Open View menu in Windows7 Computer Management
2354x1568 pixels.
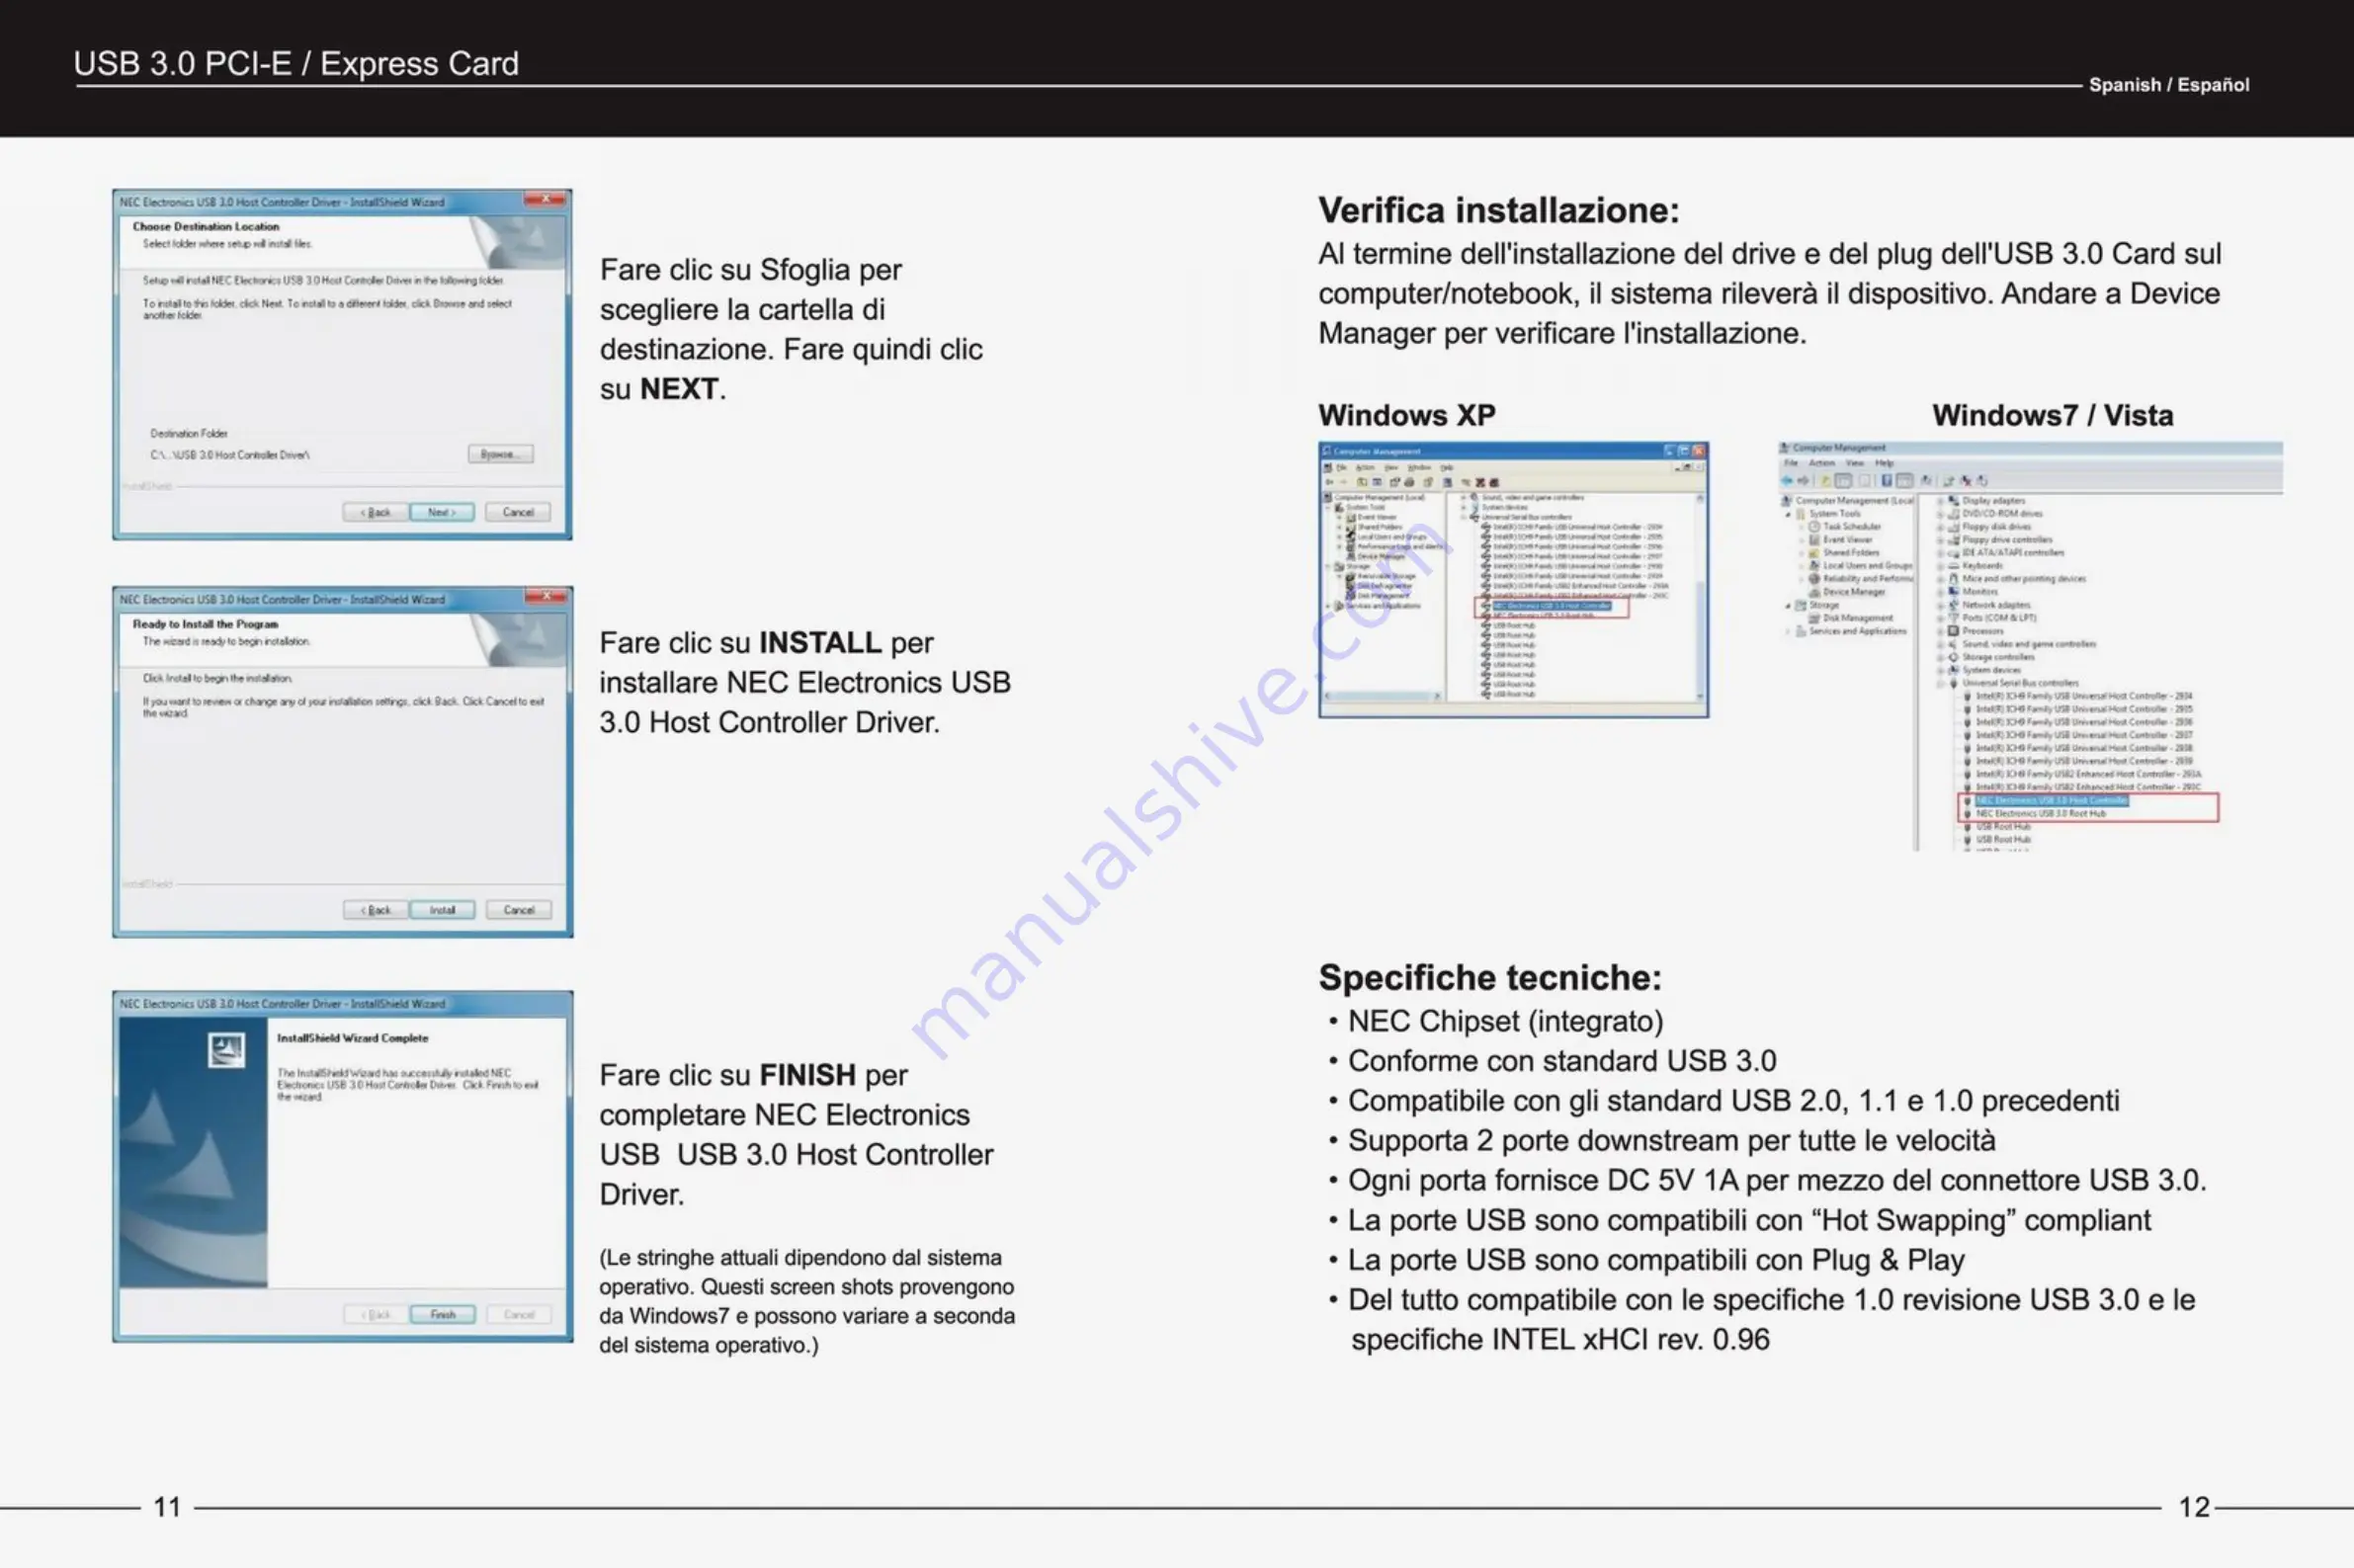1855,463
